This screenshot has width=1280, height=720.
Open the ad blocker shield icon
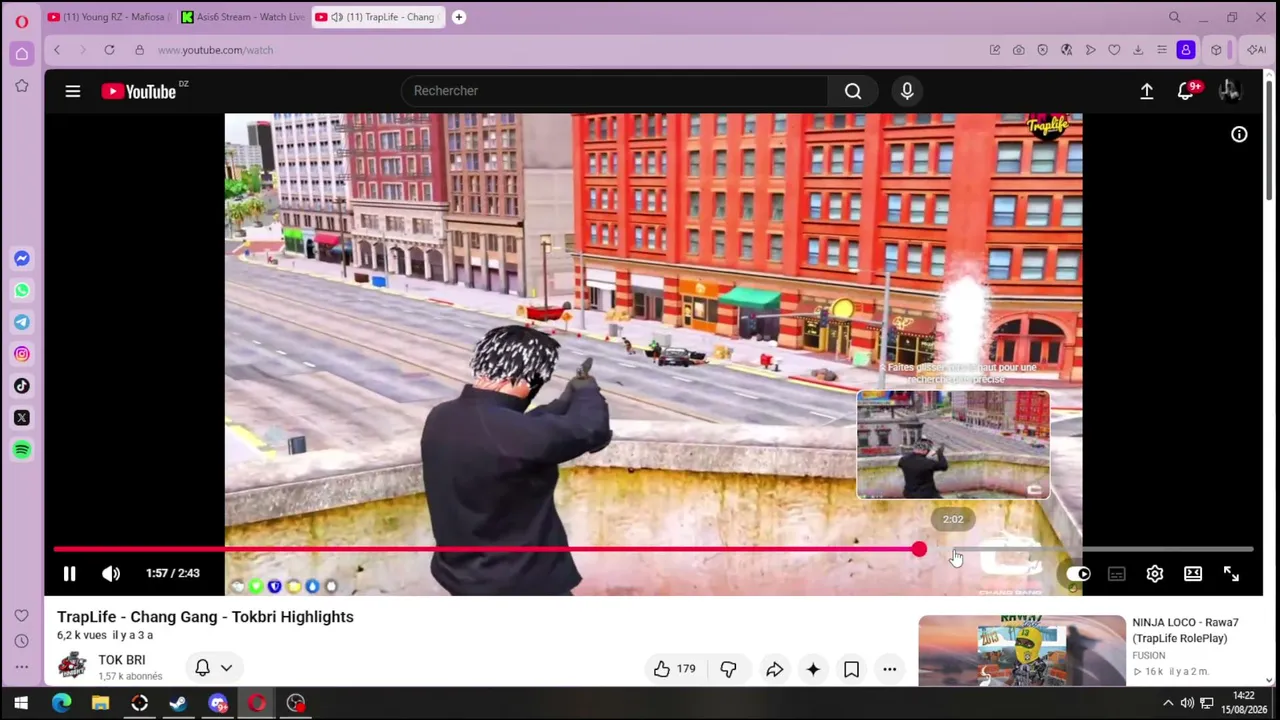coord(1042,50)
